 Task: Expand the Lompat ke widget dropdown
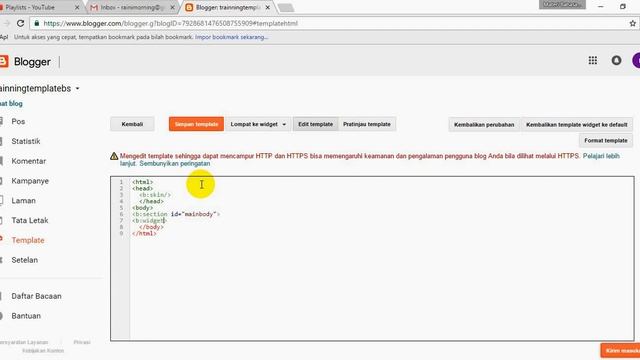258,124
